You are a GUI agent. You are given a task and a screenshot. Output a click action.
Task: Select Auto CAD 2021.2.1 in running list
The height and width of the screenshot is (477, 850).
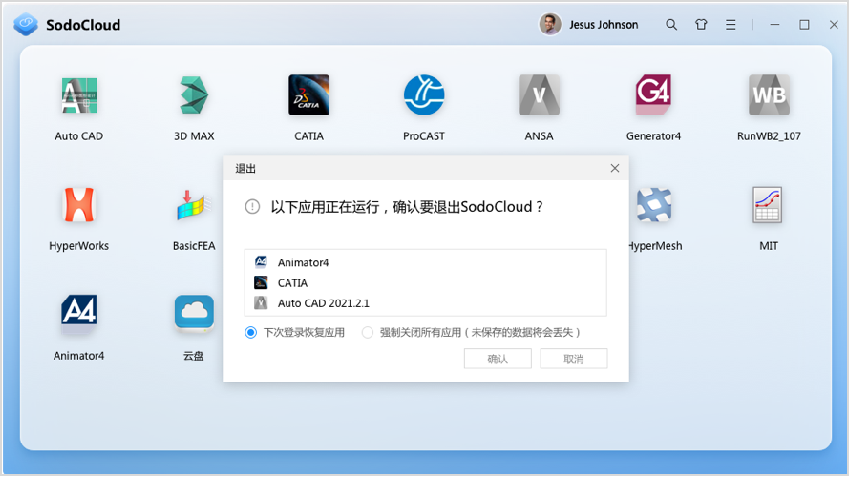tap(316, 303)
